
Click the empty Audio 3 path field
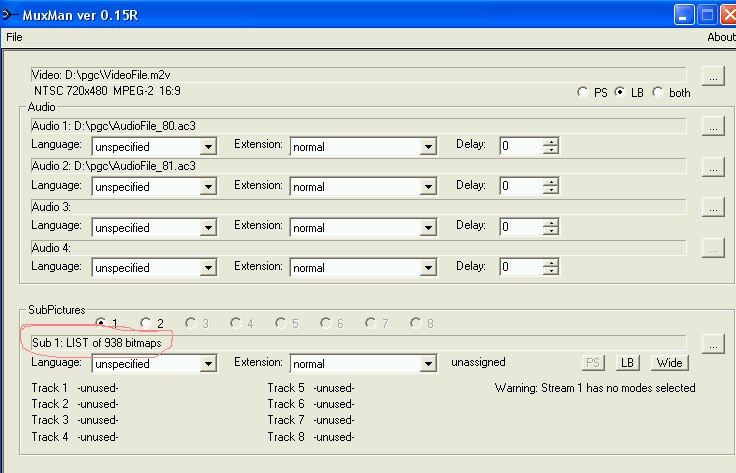coord(359,207)
